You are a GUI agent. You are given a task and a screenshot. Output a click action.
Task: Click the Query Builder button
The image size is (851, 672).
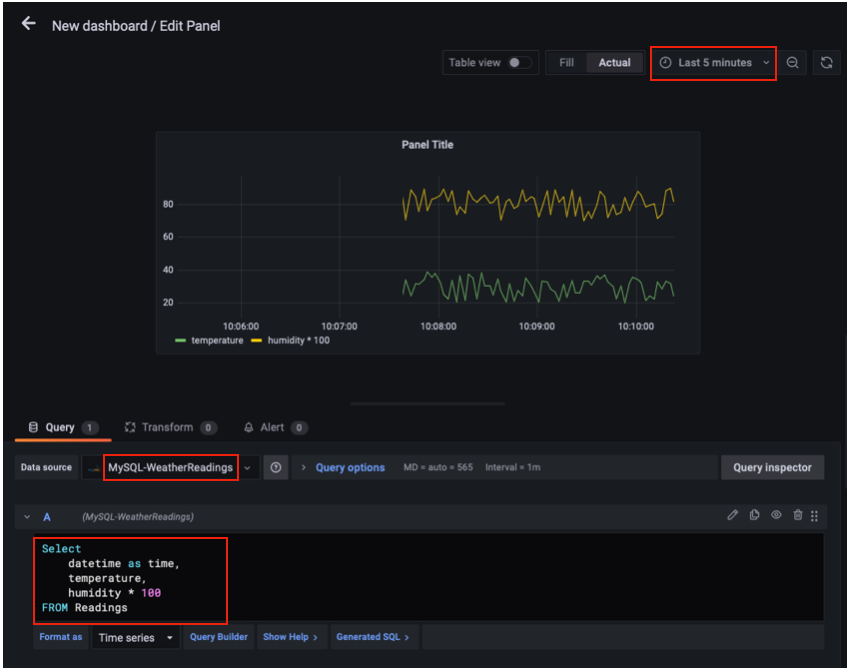pos(218,637)
